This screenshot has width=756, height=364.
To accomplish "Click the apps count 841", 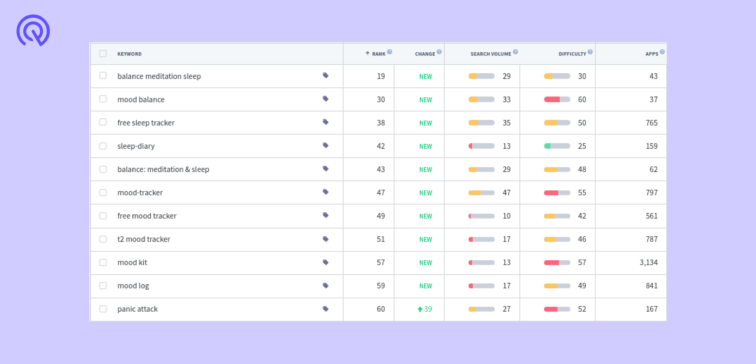I will (652, 286).
